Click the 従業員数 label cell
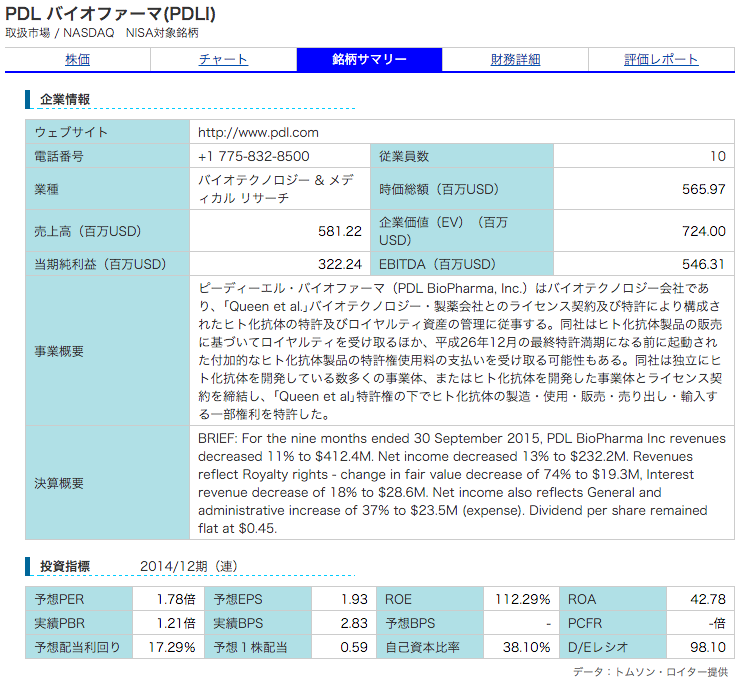This screenshot has width=742, height=686. pos(461,156)
